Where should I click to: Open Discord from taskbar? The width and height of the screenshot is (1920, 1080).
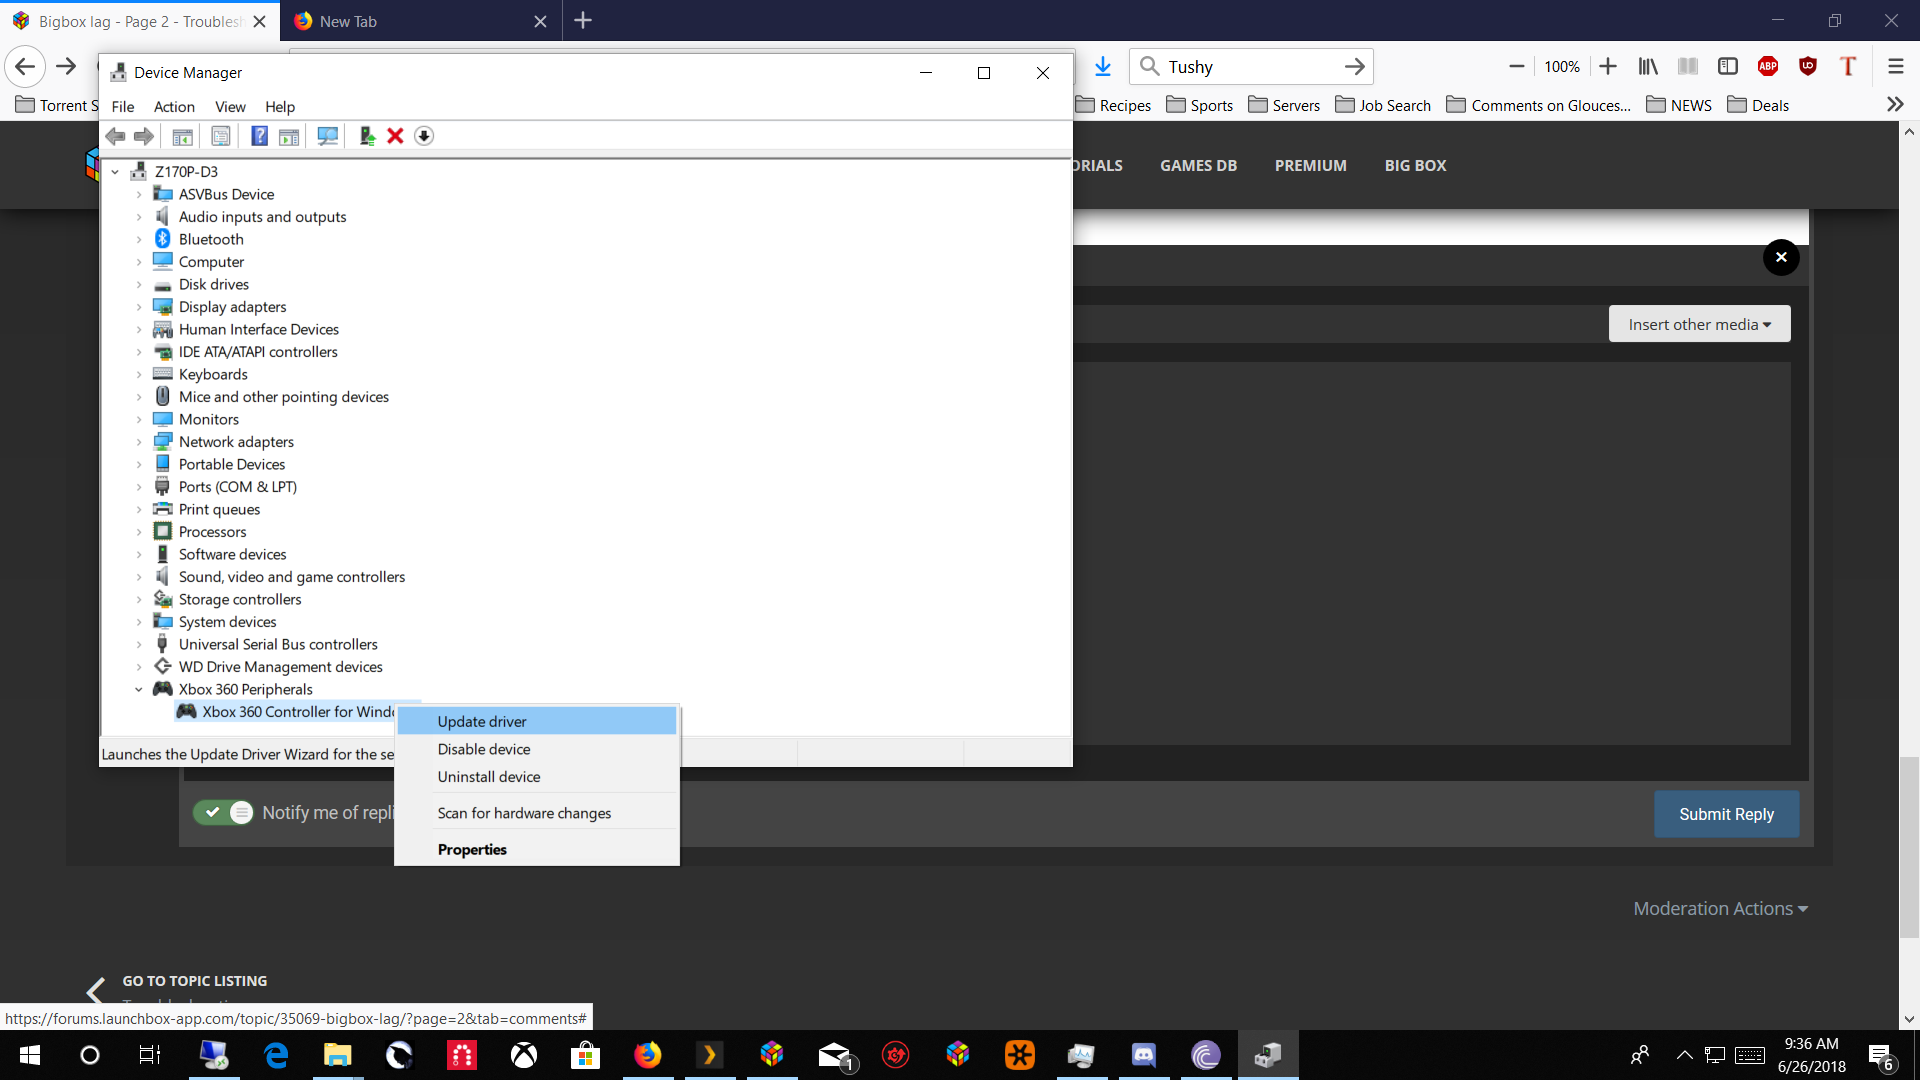point(1143,1055)
